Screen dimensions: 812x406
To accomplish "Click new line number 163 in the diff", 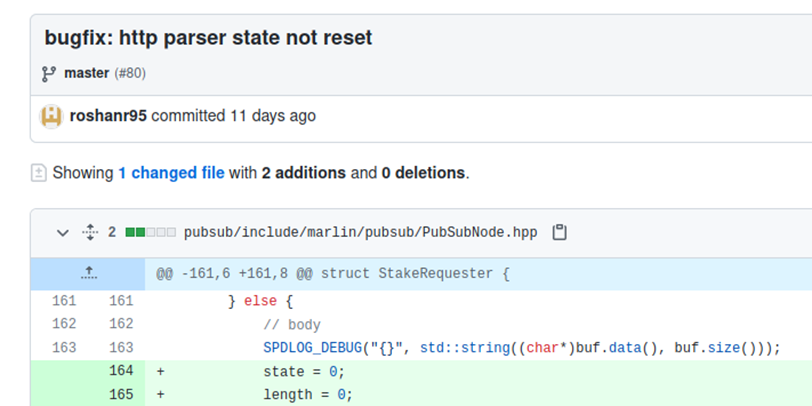I will click(x=121, y=347).
